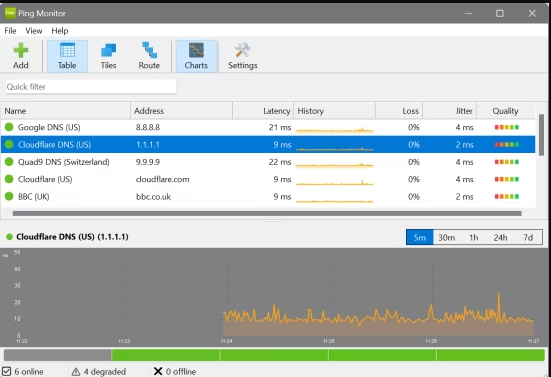Image resolution: width=551 pixels, height=377 pixels.
Task: Open the Help menu
Action: tap(60, 31)
